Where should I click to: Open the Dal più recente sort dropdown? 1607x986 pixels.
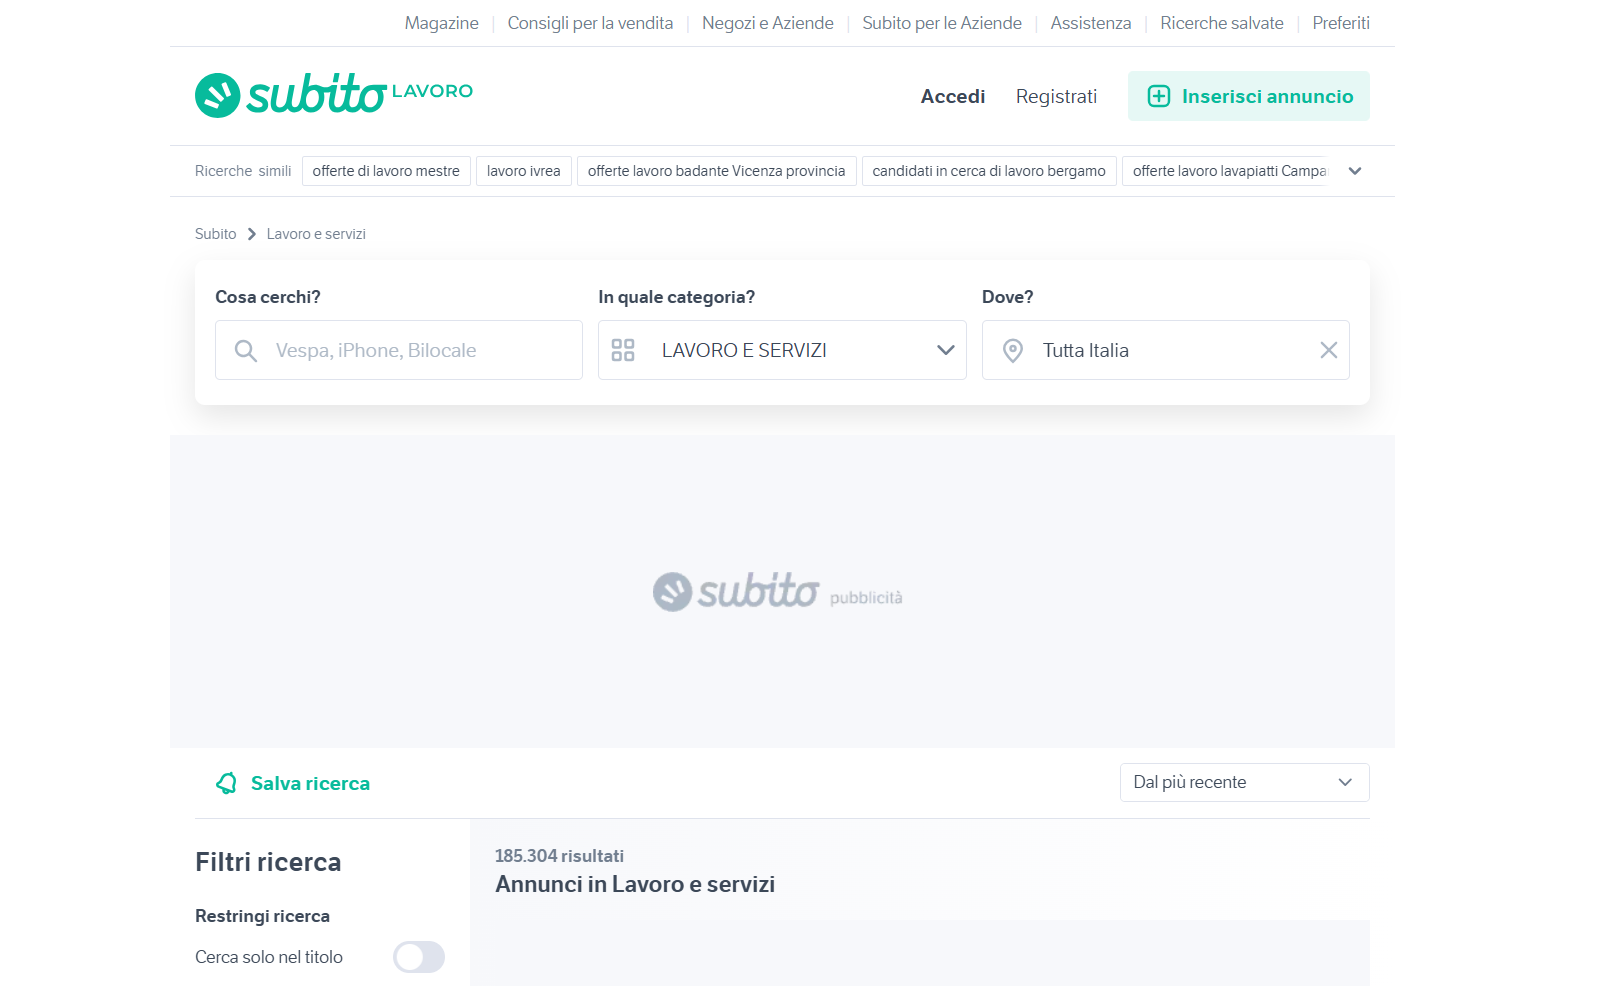click(x=1244, y=782)
